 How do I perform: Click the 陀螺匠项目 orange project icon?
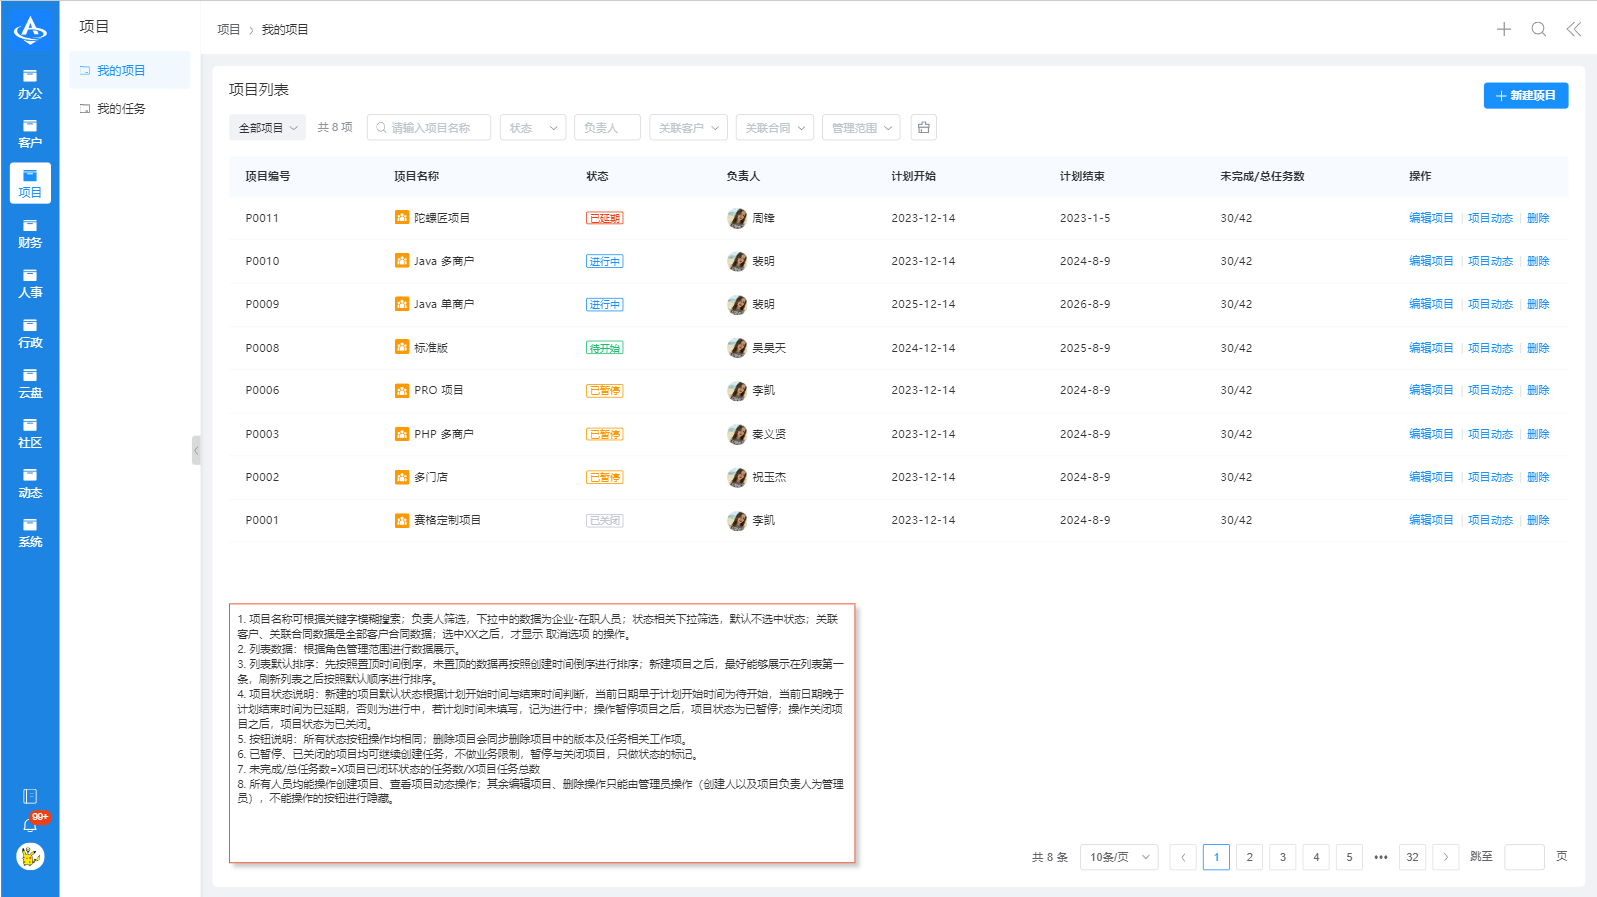[402, 218]
